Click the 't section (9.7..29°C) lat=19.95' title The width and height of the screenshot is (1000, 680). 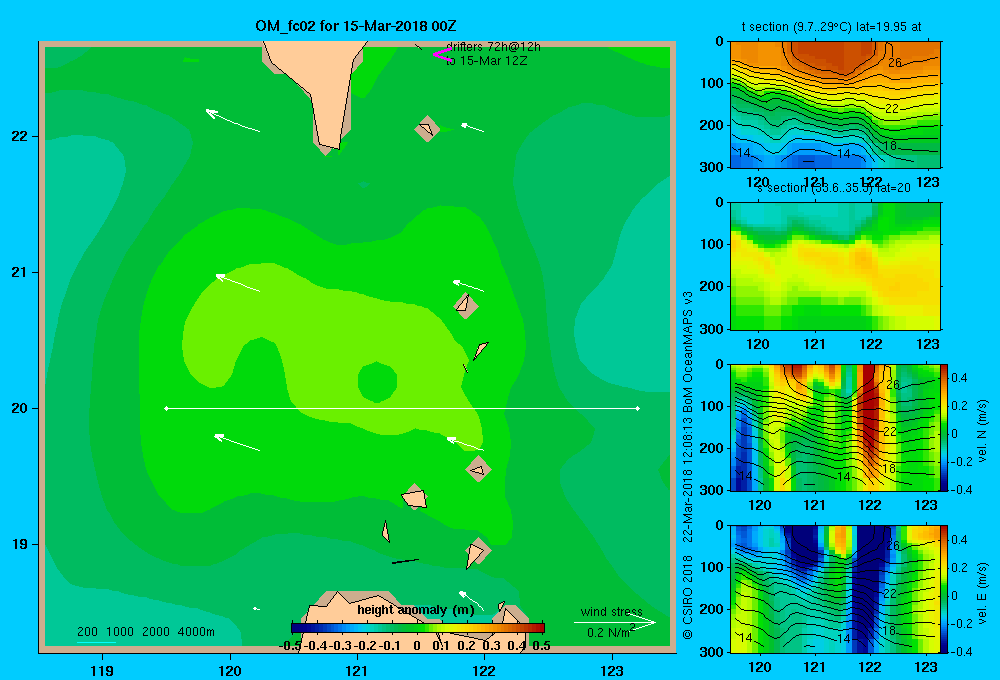tap(831, 27)
